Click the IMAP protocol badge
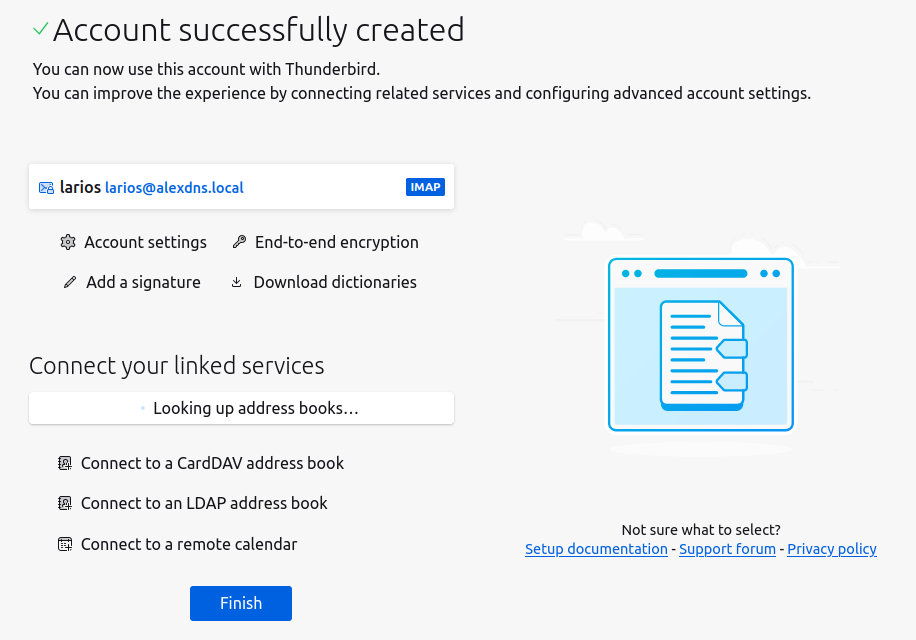The image size is (916, 640). (425, 187)
